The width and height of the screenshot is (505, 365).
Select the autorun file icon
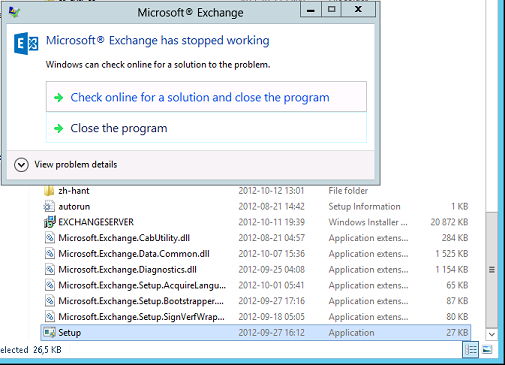click(x=49, y=207)
